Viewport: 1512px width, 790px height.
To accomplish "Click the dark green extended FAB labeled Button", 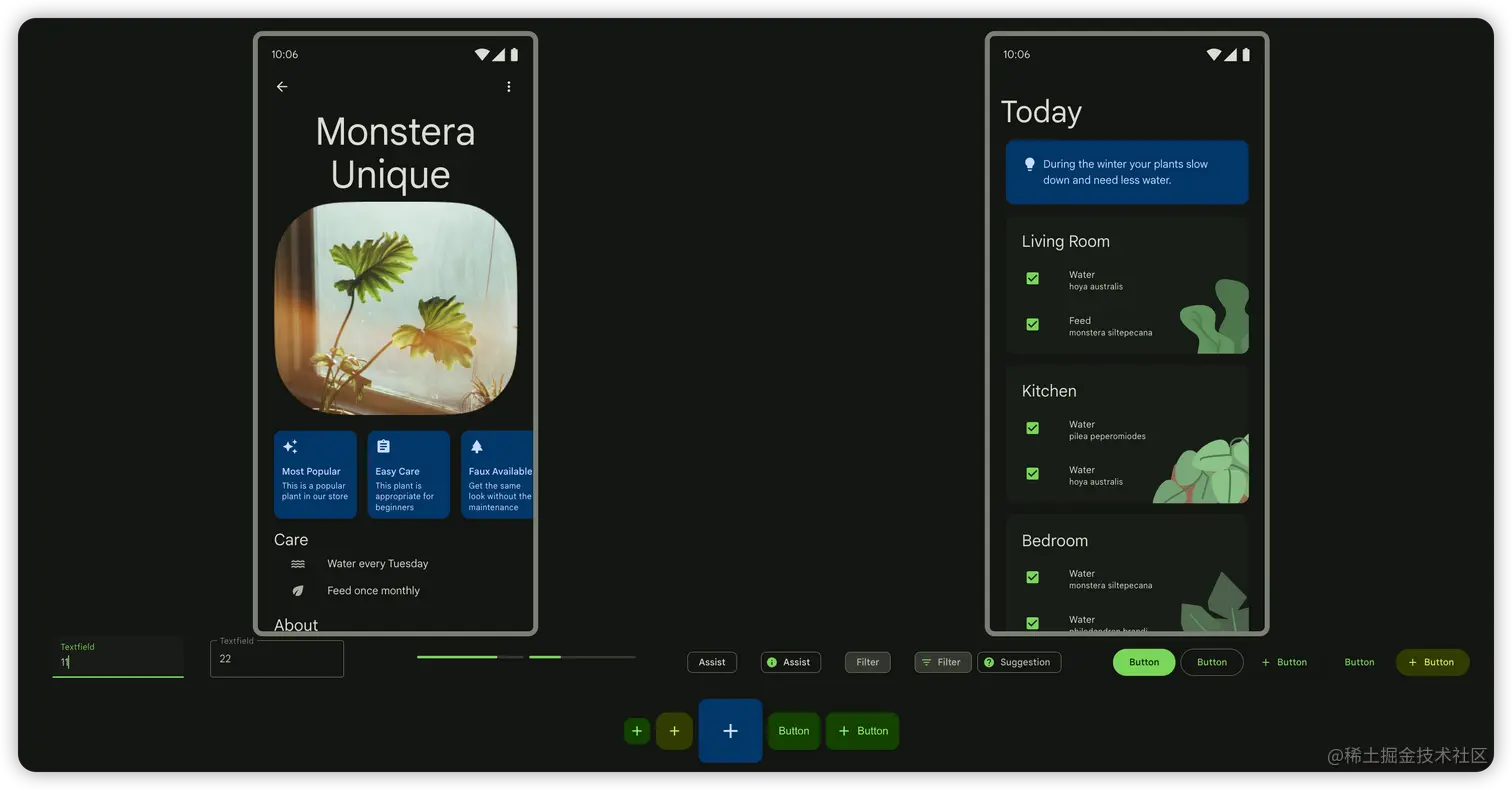I will tap(794, 731).
